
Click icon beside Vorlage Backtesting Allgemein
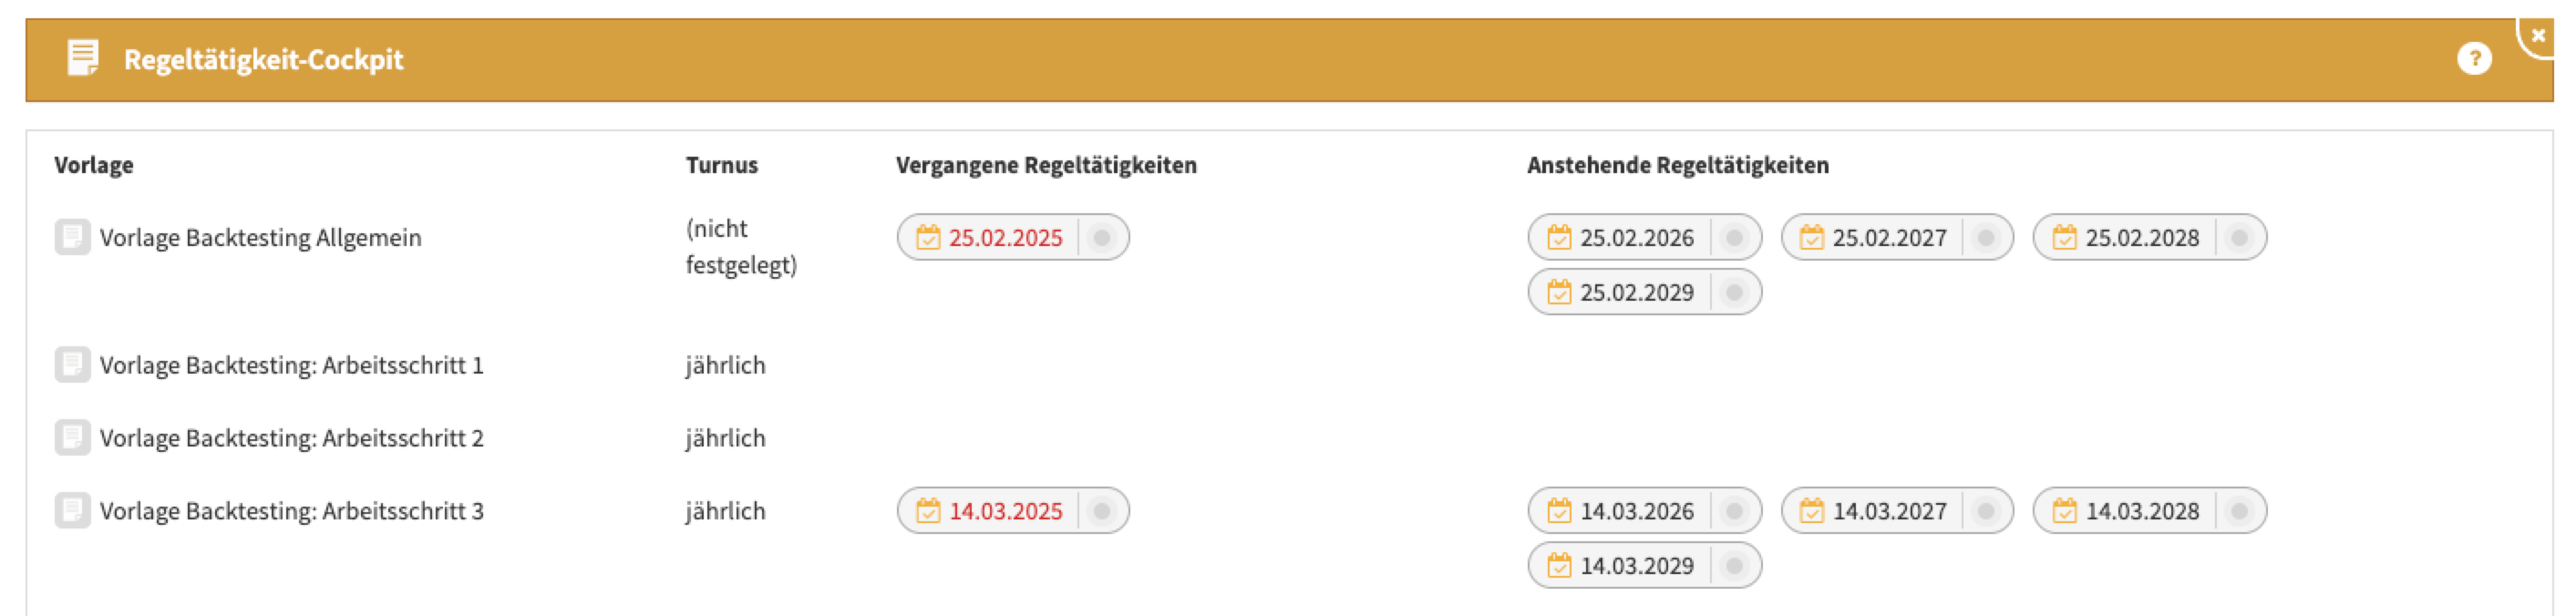click(x=72, y=237)
